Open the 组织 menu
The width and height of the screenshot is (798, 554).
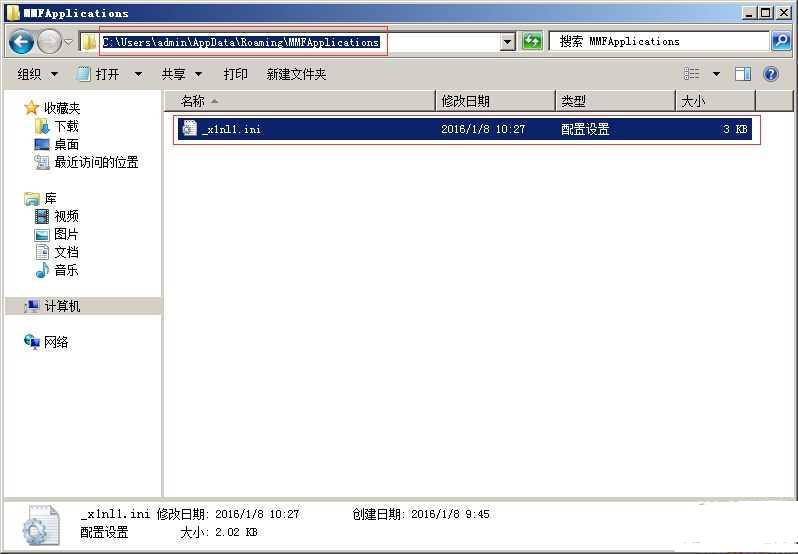37,74
